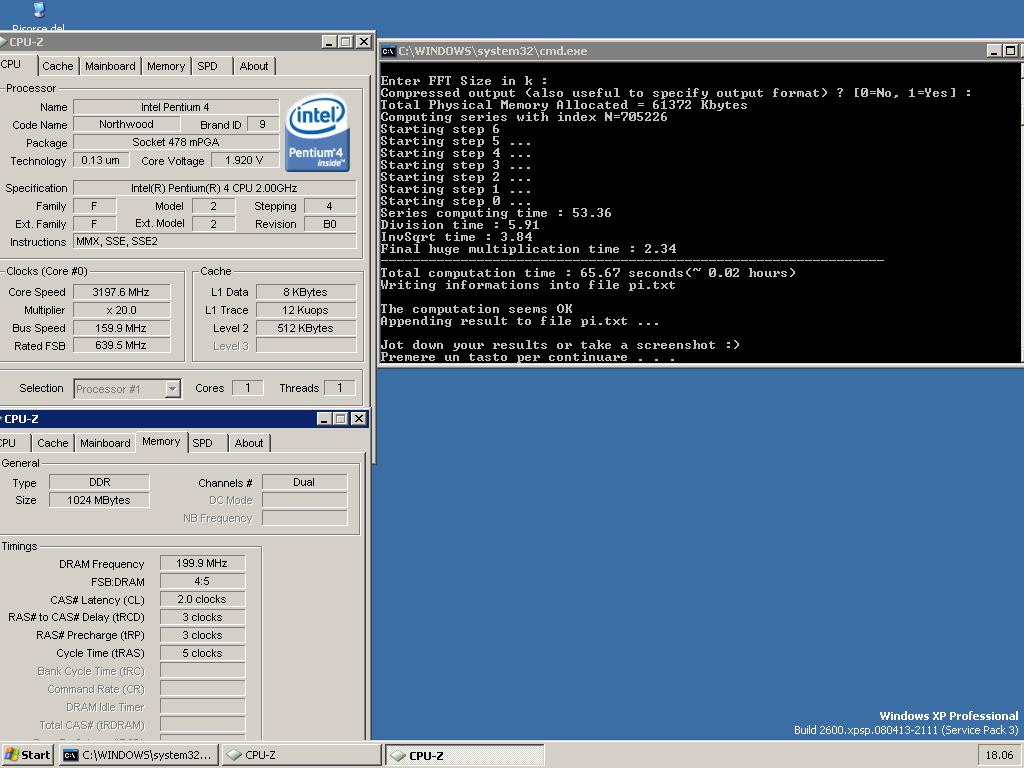1024x768 pixels.
Task: Switch to cmd.exe taskbar button
Action: 138,755
